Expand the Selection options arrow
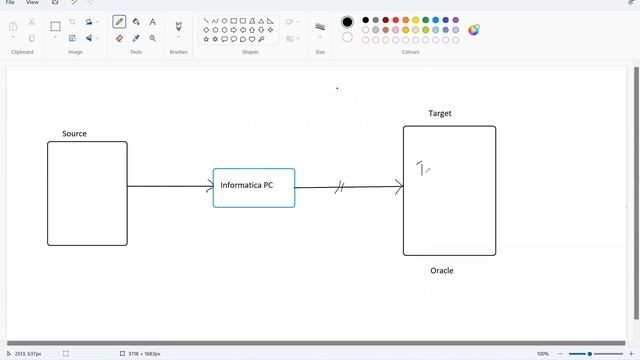The image size is (640, 360). (x=55, y=38)
